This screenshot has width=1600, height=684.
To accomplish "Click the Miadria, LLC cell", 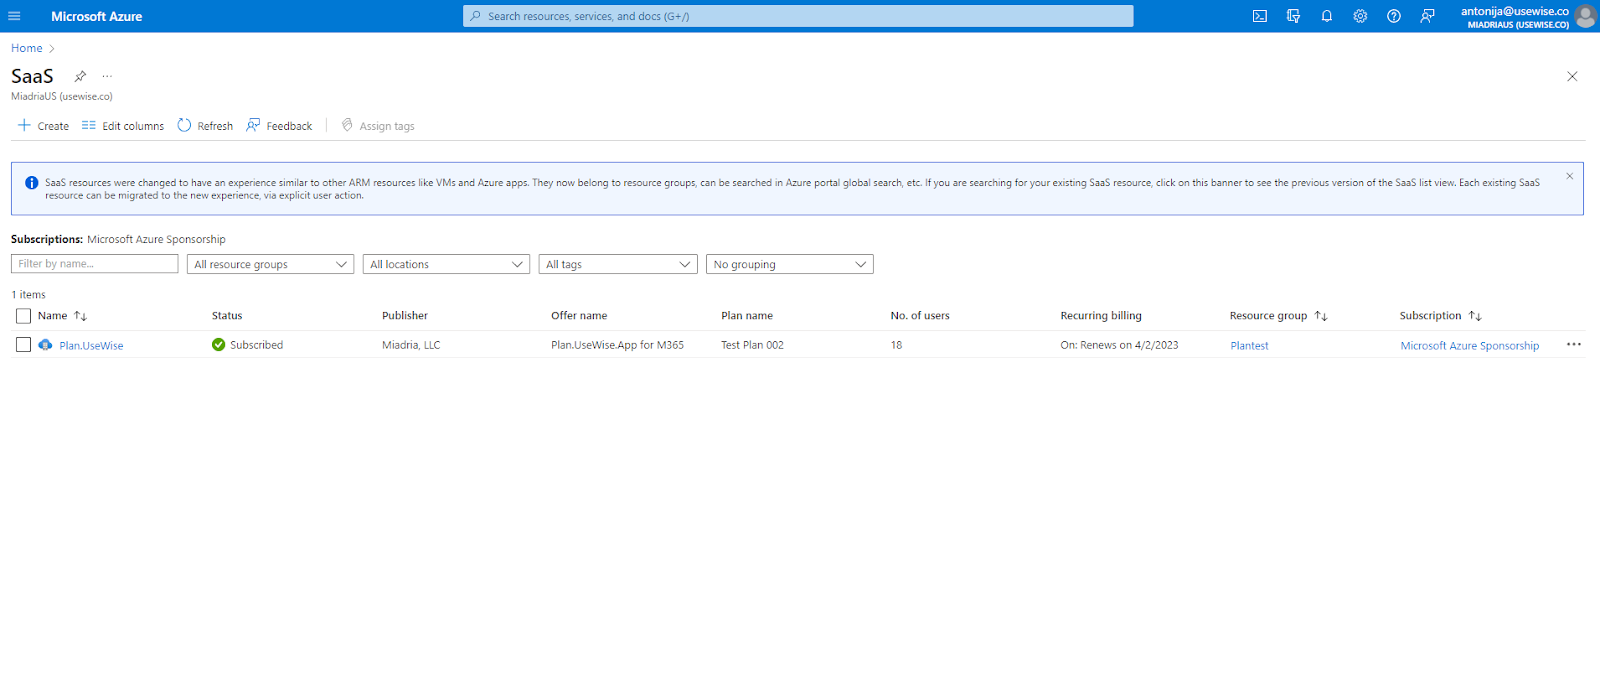I will (x=411, y=345).
